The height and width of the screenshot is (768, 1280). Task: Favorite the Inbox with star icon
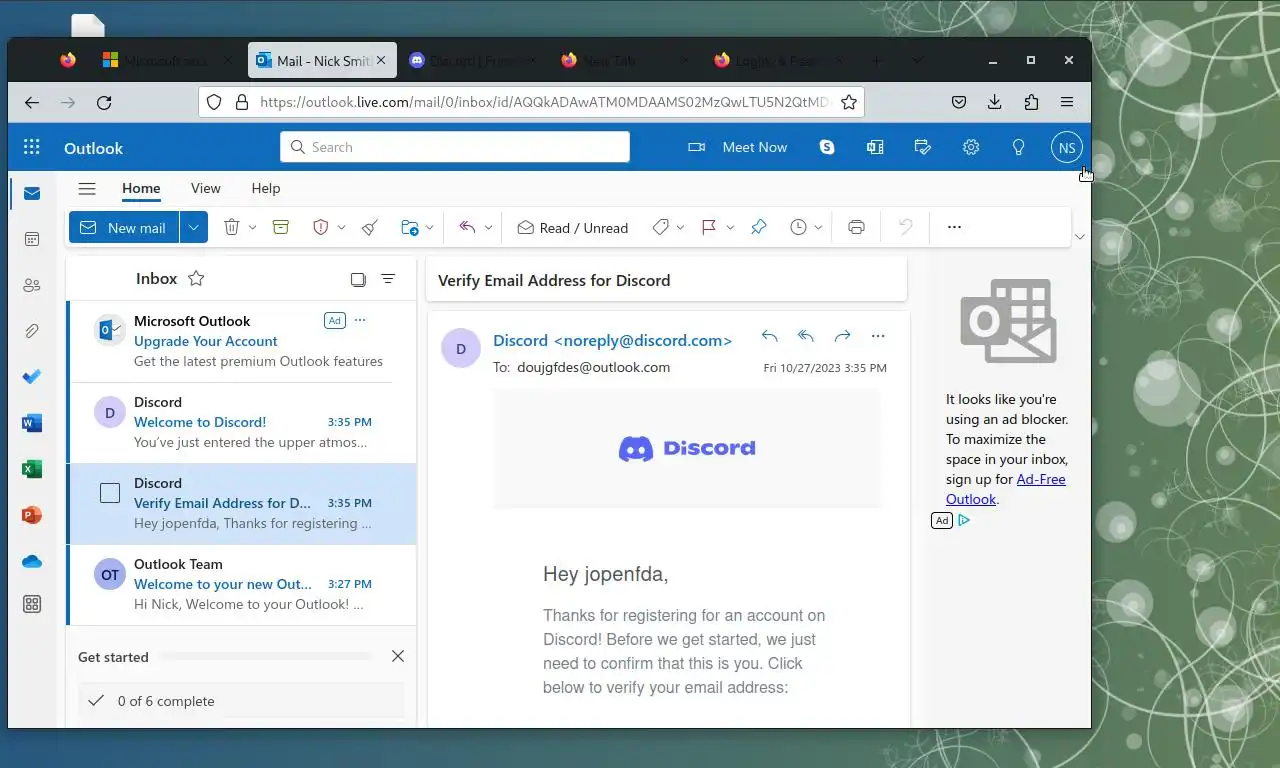pyautogui.click(x=196, y=279)
